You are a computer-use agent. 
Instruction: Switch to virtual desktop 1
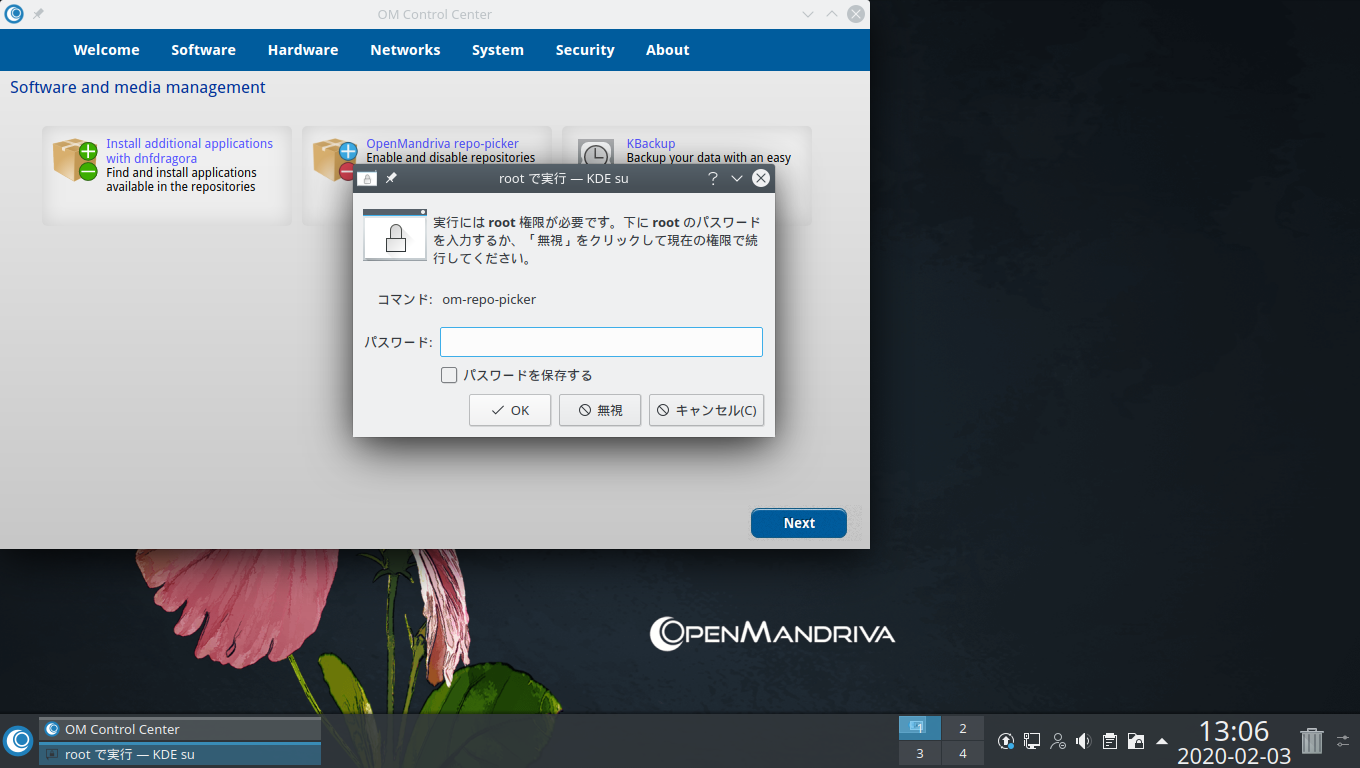920,728
